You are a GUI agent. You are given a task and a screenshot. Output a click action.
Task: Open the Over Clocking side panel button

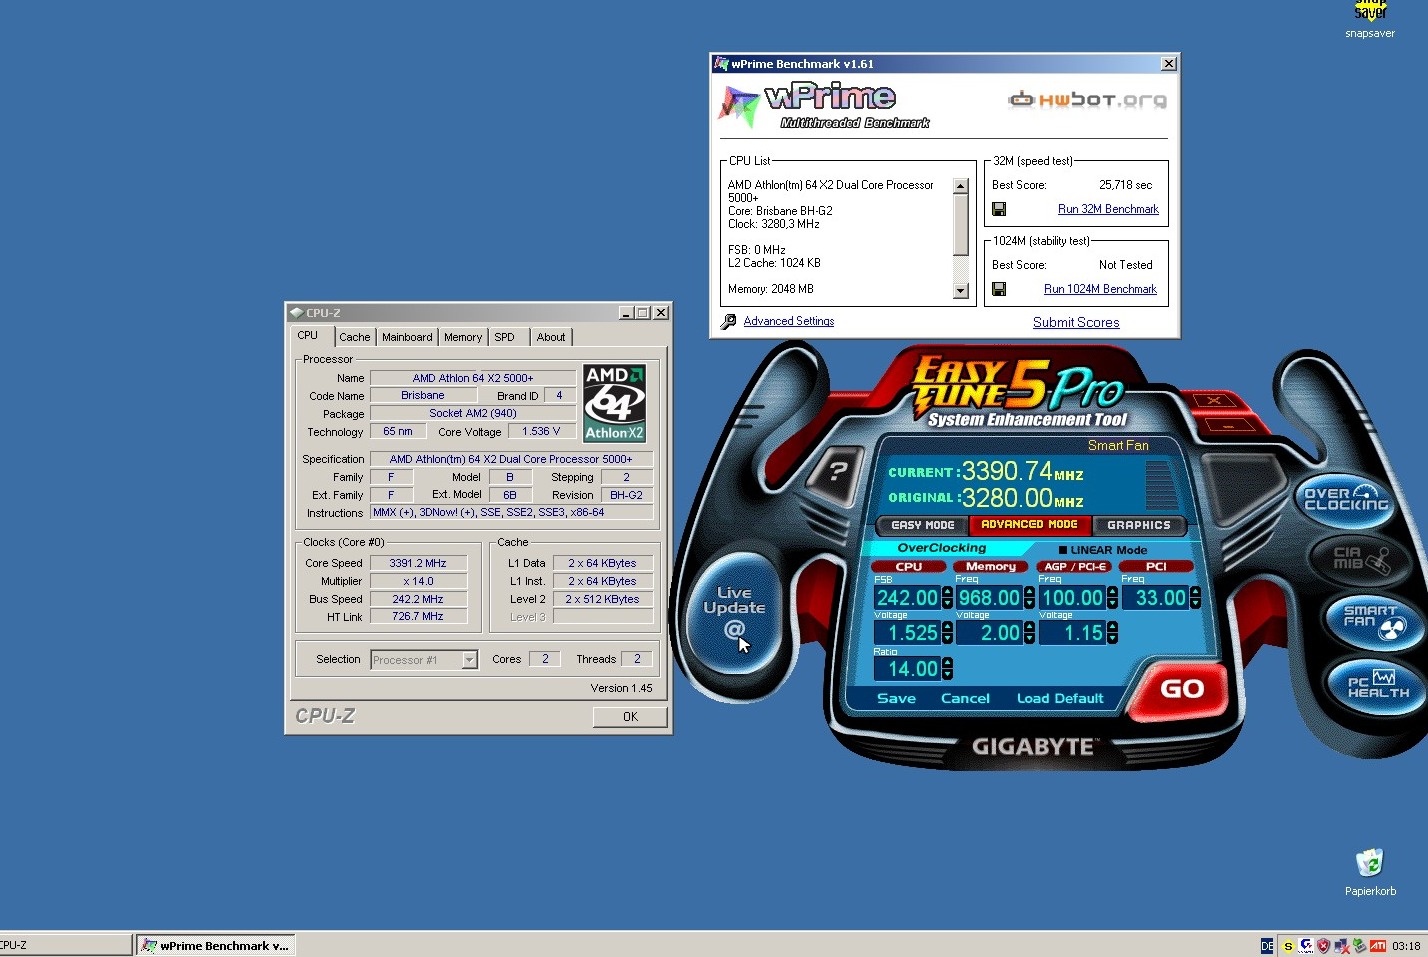click(x=1347, y=498)
